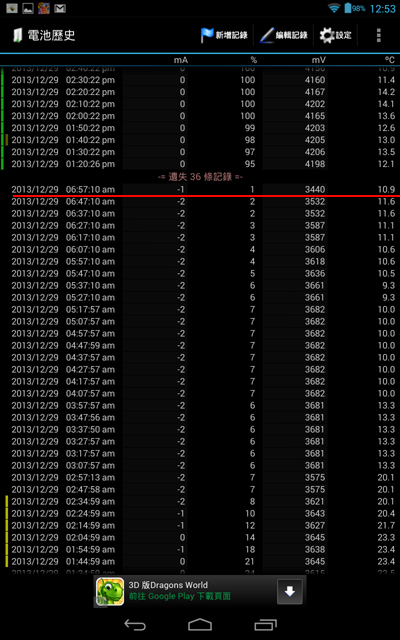Tap the 12:53 clock in status bar
This screenshot has height=640, width=400.
click(x=382, y=9)
